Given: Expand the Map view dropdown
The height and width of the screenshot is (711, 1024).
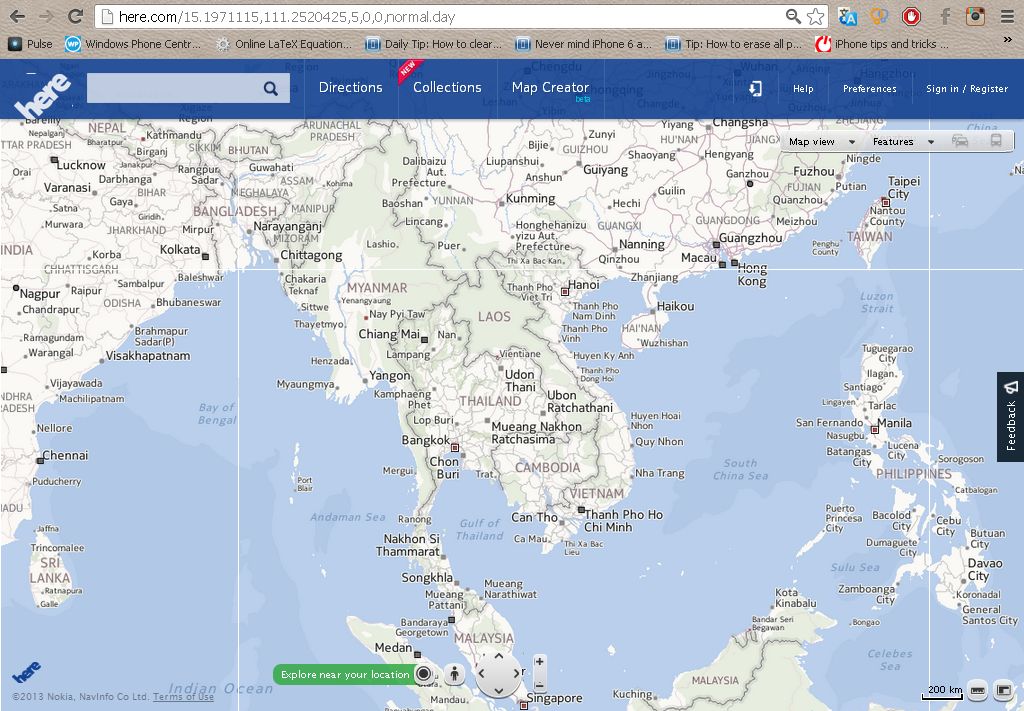Looking at the screenshot, I should click(x=822, y=142).
